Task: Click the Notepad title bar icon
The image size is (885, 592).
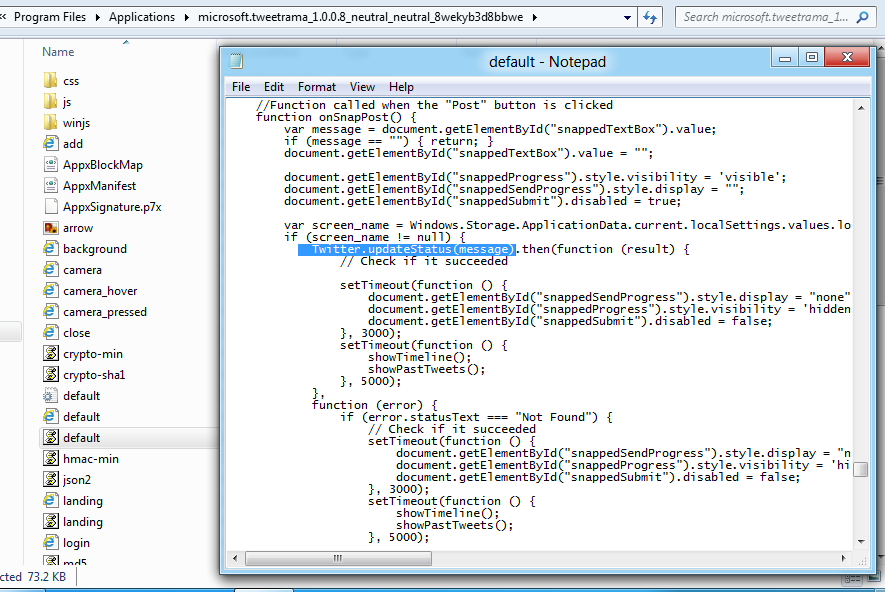Action: (236, 60)
